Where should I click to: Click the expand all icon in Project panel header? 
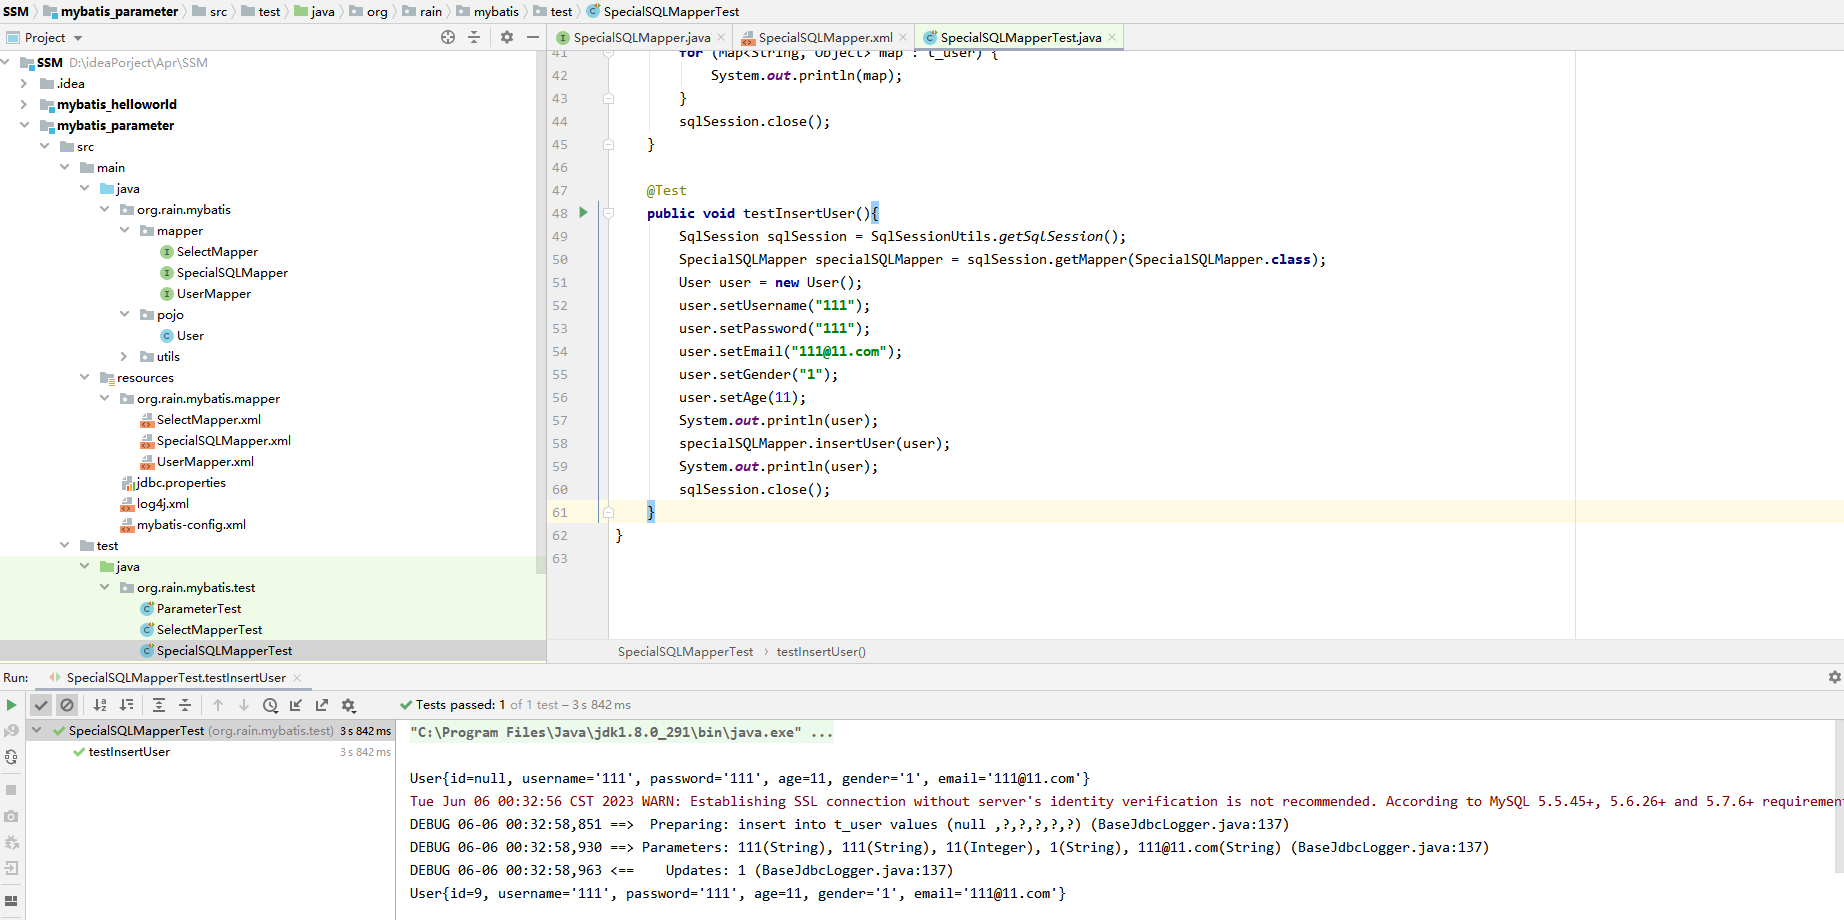[474, 37]
